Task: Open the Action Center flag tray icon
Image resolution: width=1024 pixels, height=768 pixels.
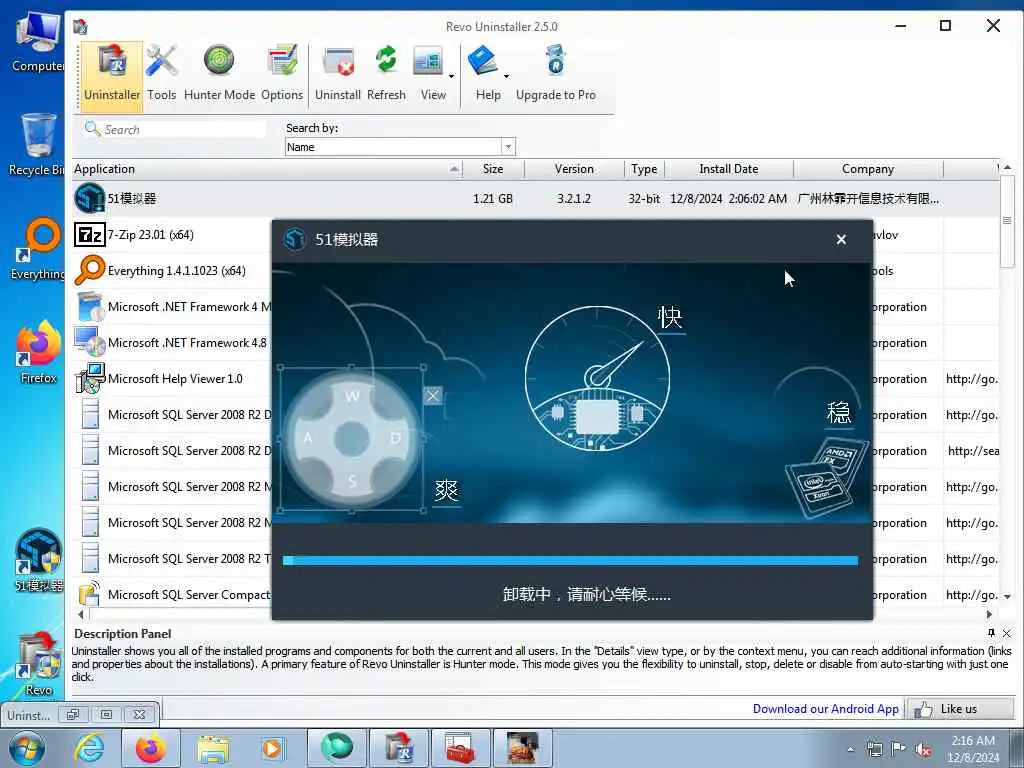Action: (x=899, y=749)
